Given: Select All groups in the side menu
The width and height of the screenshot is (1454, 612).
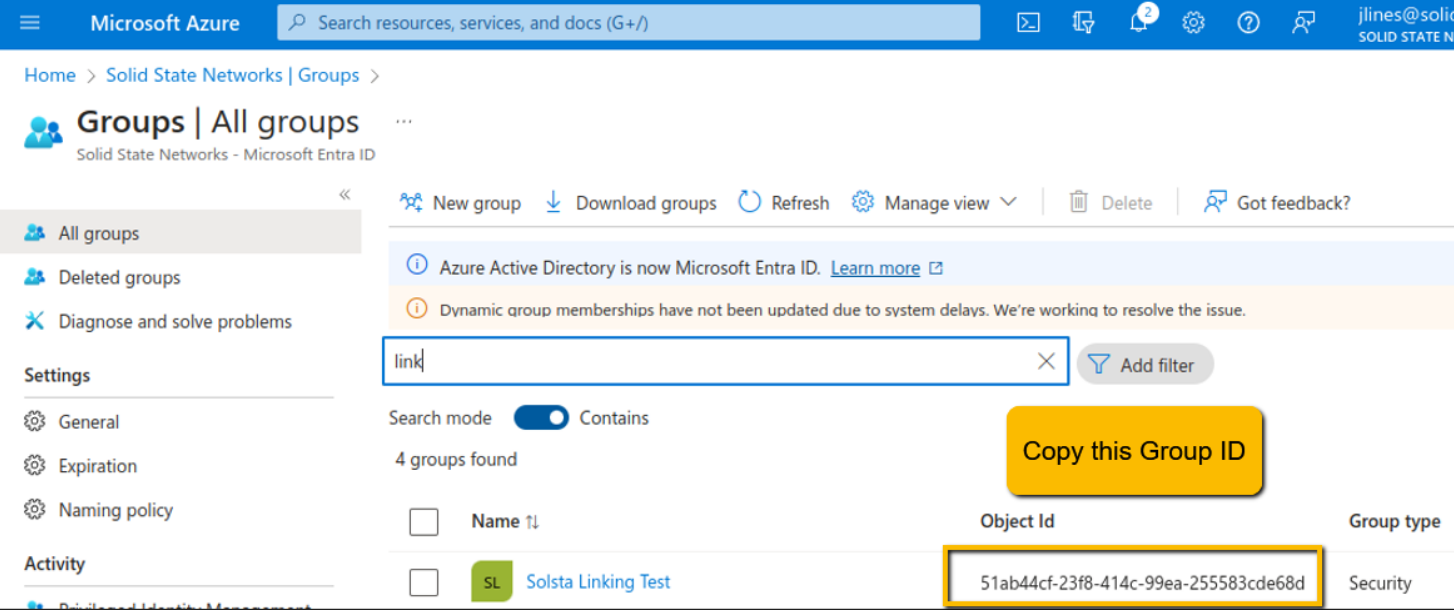Looking at the screenshot, I should coord(180,233).
